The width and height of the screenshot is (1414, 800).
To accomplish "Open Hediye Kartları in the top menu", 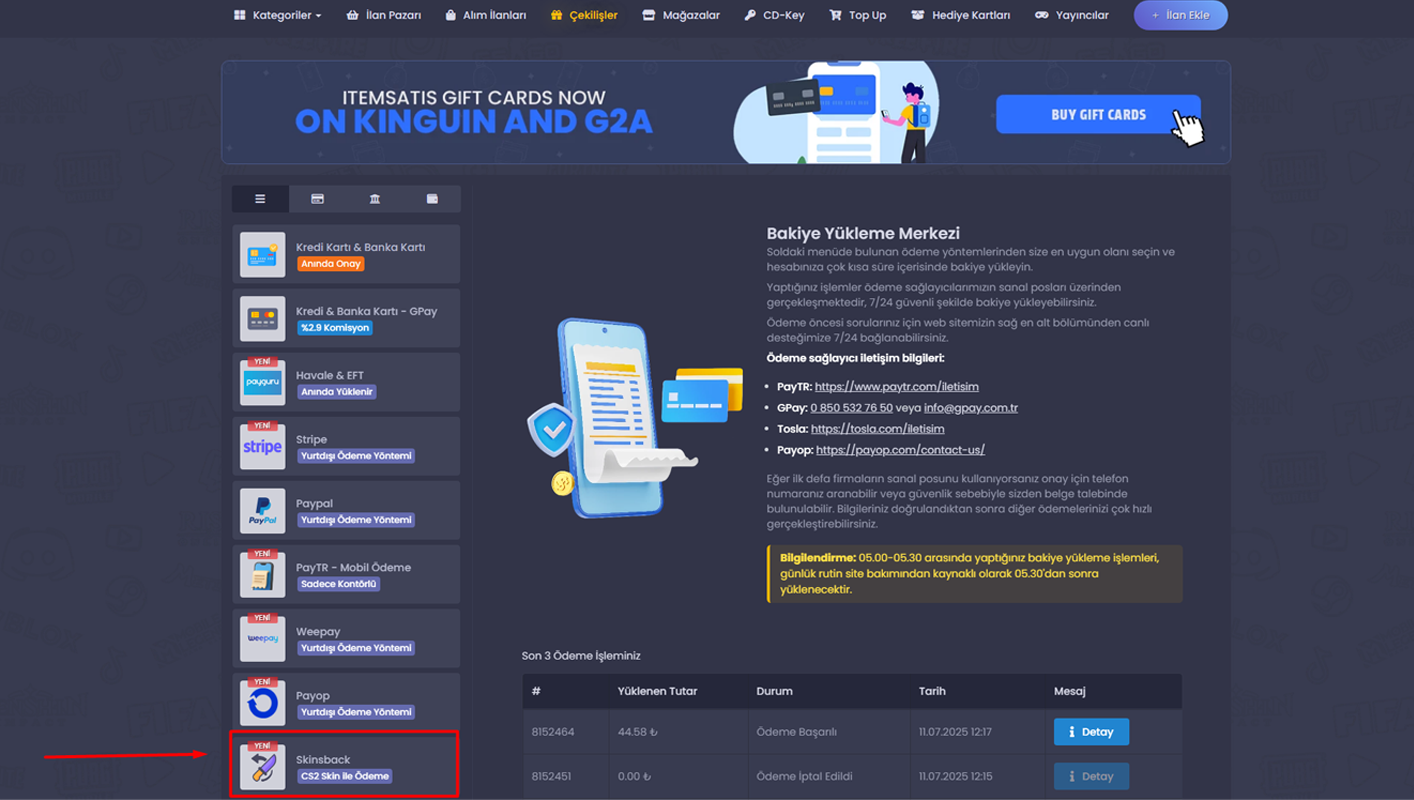I will [x=961, y=15].
